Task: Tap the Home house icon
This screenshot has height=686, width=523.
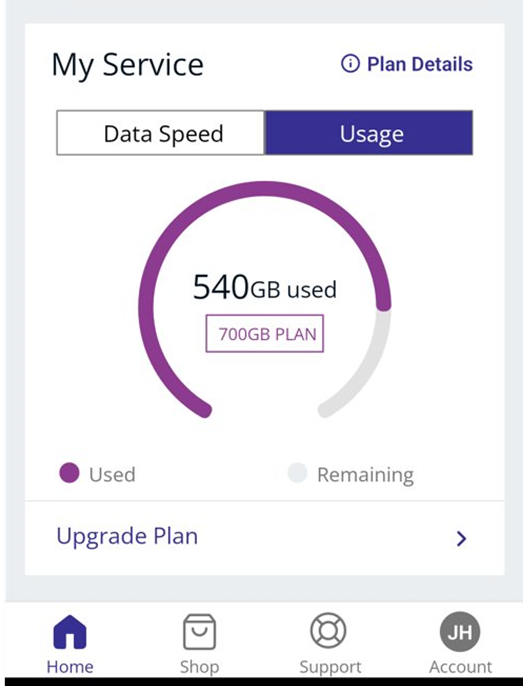Action: point(70,632)
